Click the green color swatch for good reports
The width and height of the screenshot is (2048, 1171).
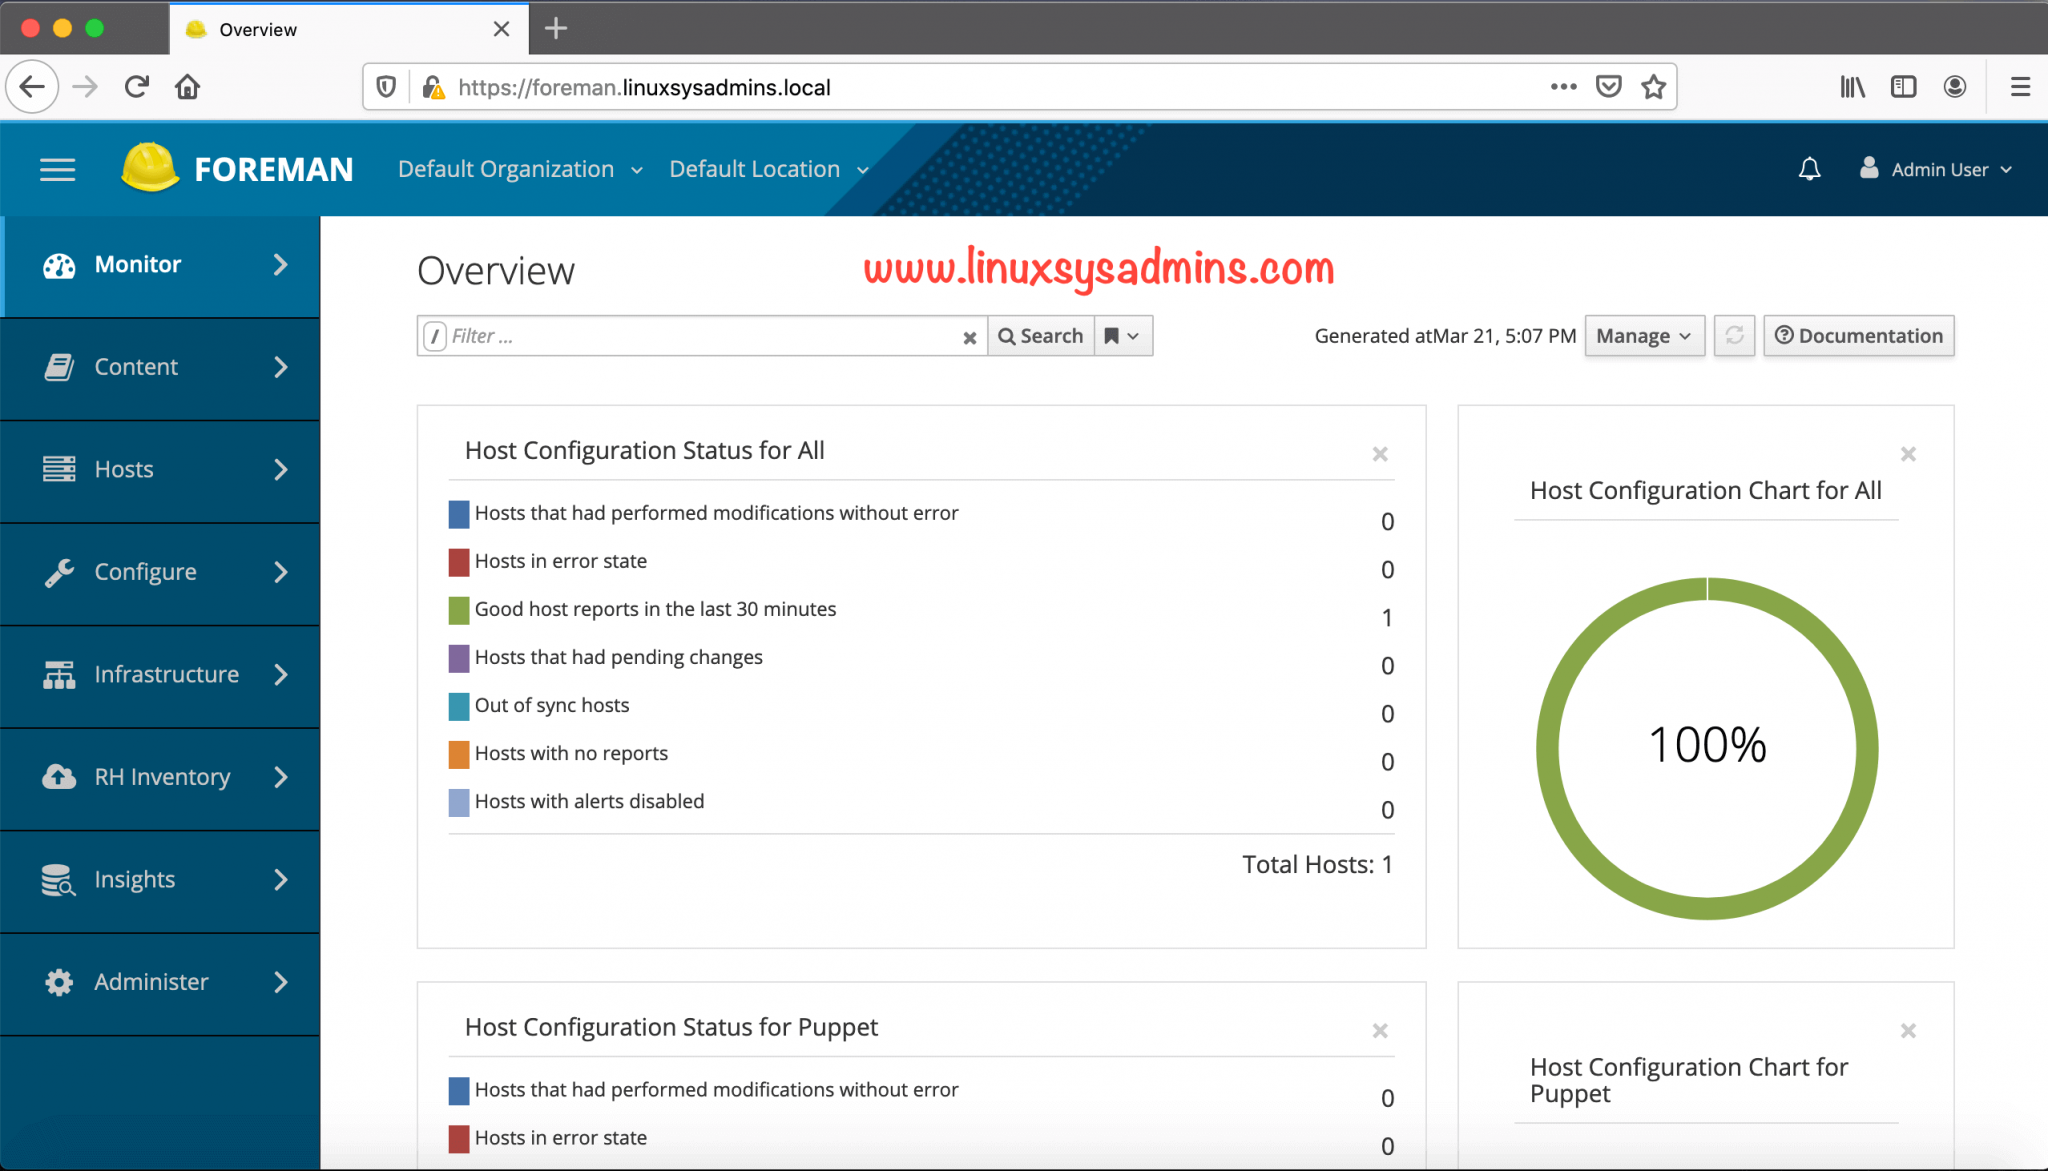point(459,610)
